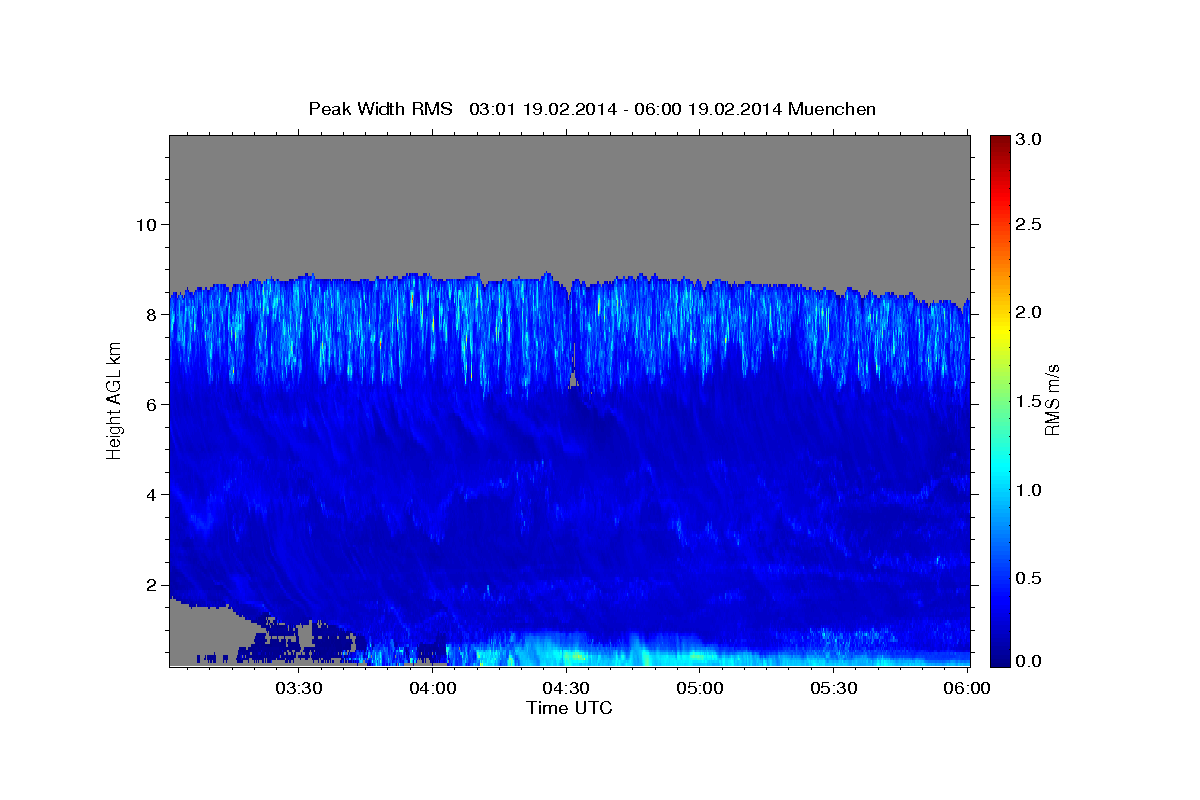Click the colorbar value 2.5
This screenshot has height=800, width=1200.
tap(1029, 224)
